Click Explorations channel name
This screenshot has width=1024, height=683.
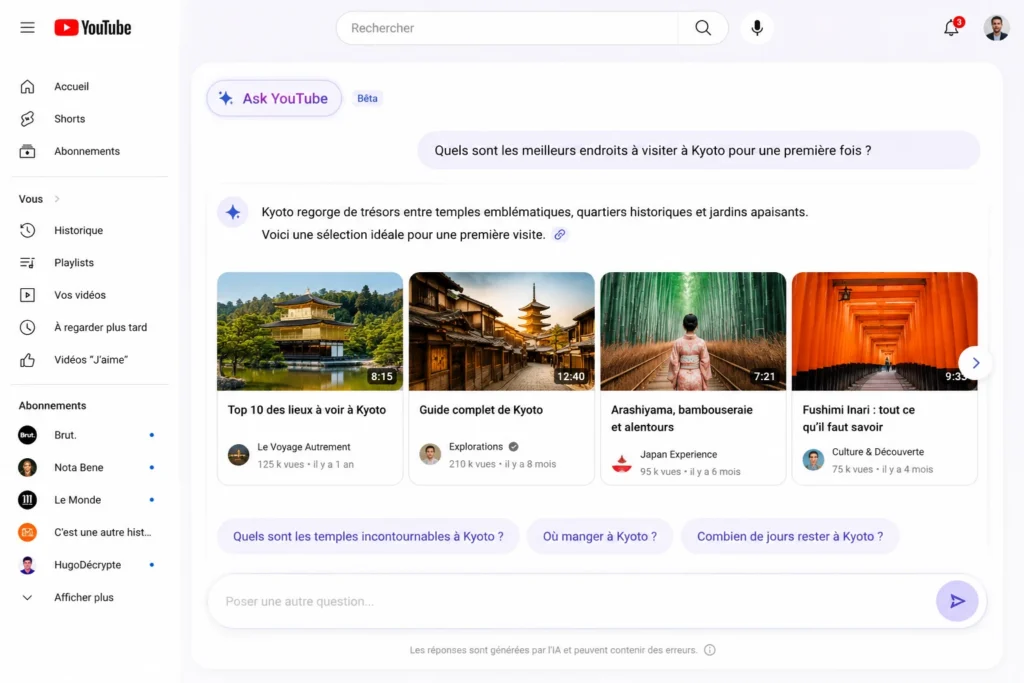[475, 447]
